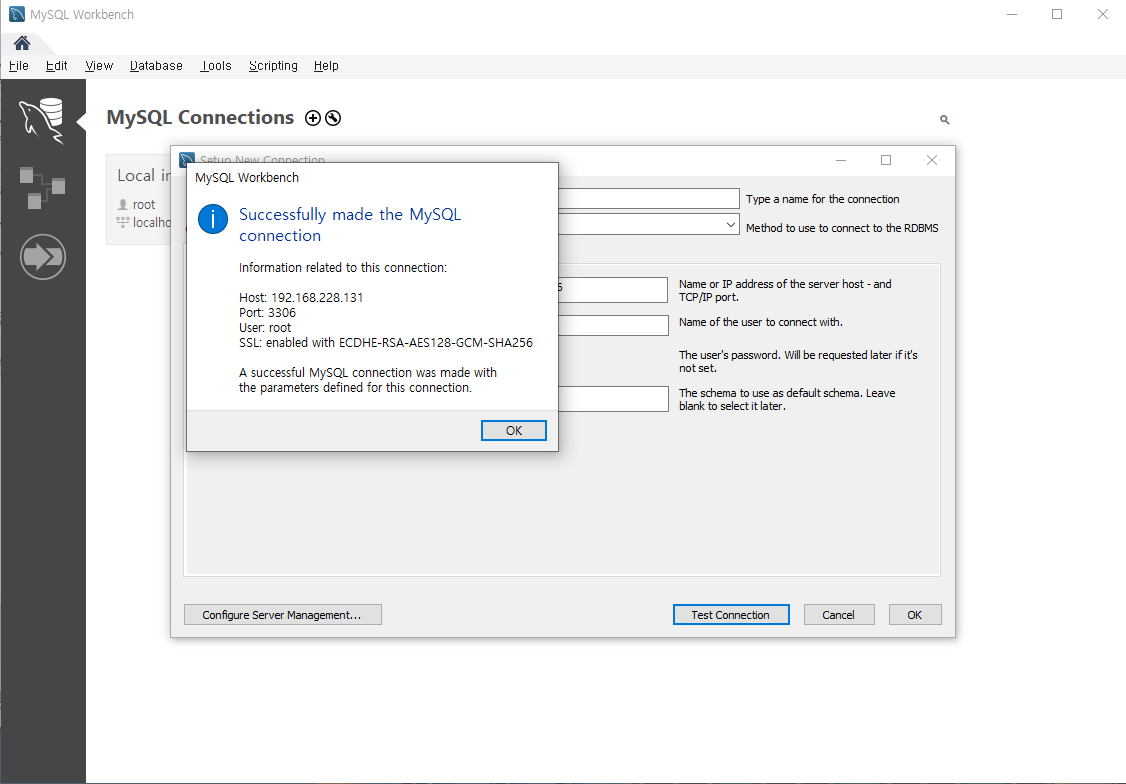Open the Help menu
The image size is (1126, 784).
(326, 65)
